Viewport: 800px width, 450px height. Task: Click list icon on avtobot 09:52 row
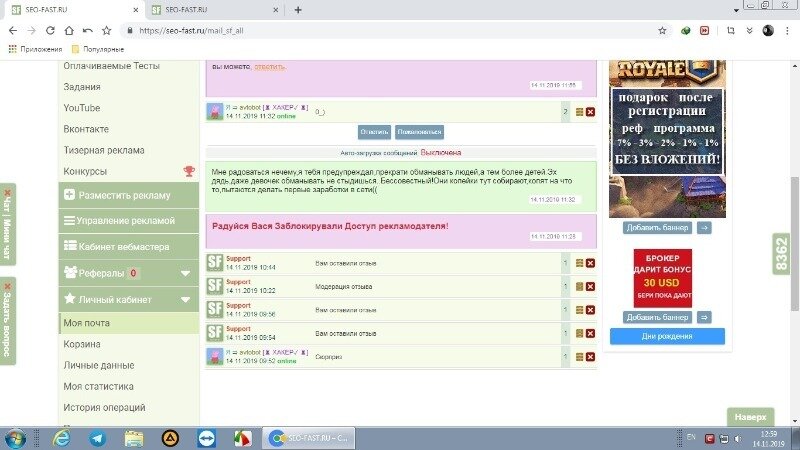(580, 357)
